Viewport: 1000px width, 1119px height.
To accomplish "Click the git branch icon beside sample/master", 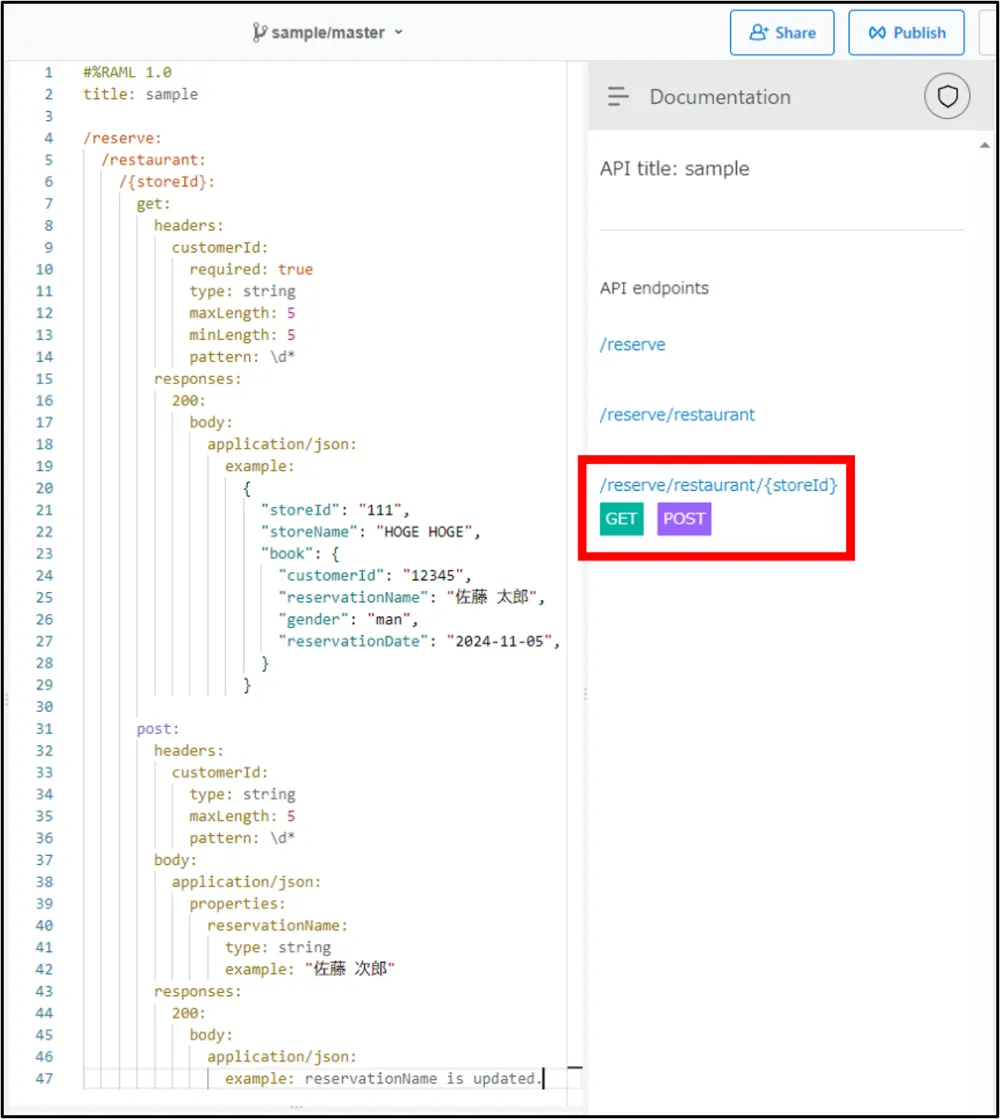I will pyautogui.click(x=260, y=32).
